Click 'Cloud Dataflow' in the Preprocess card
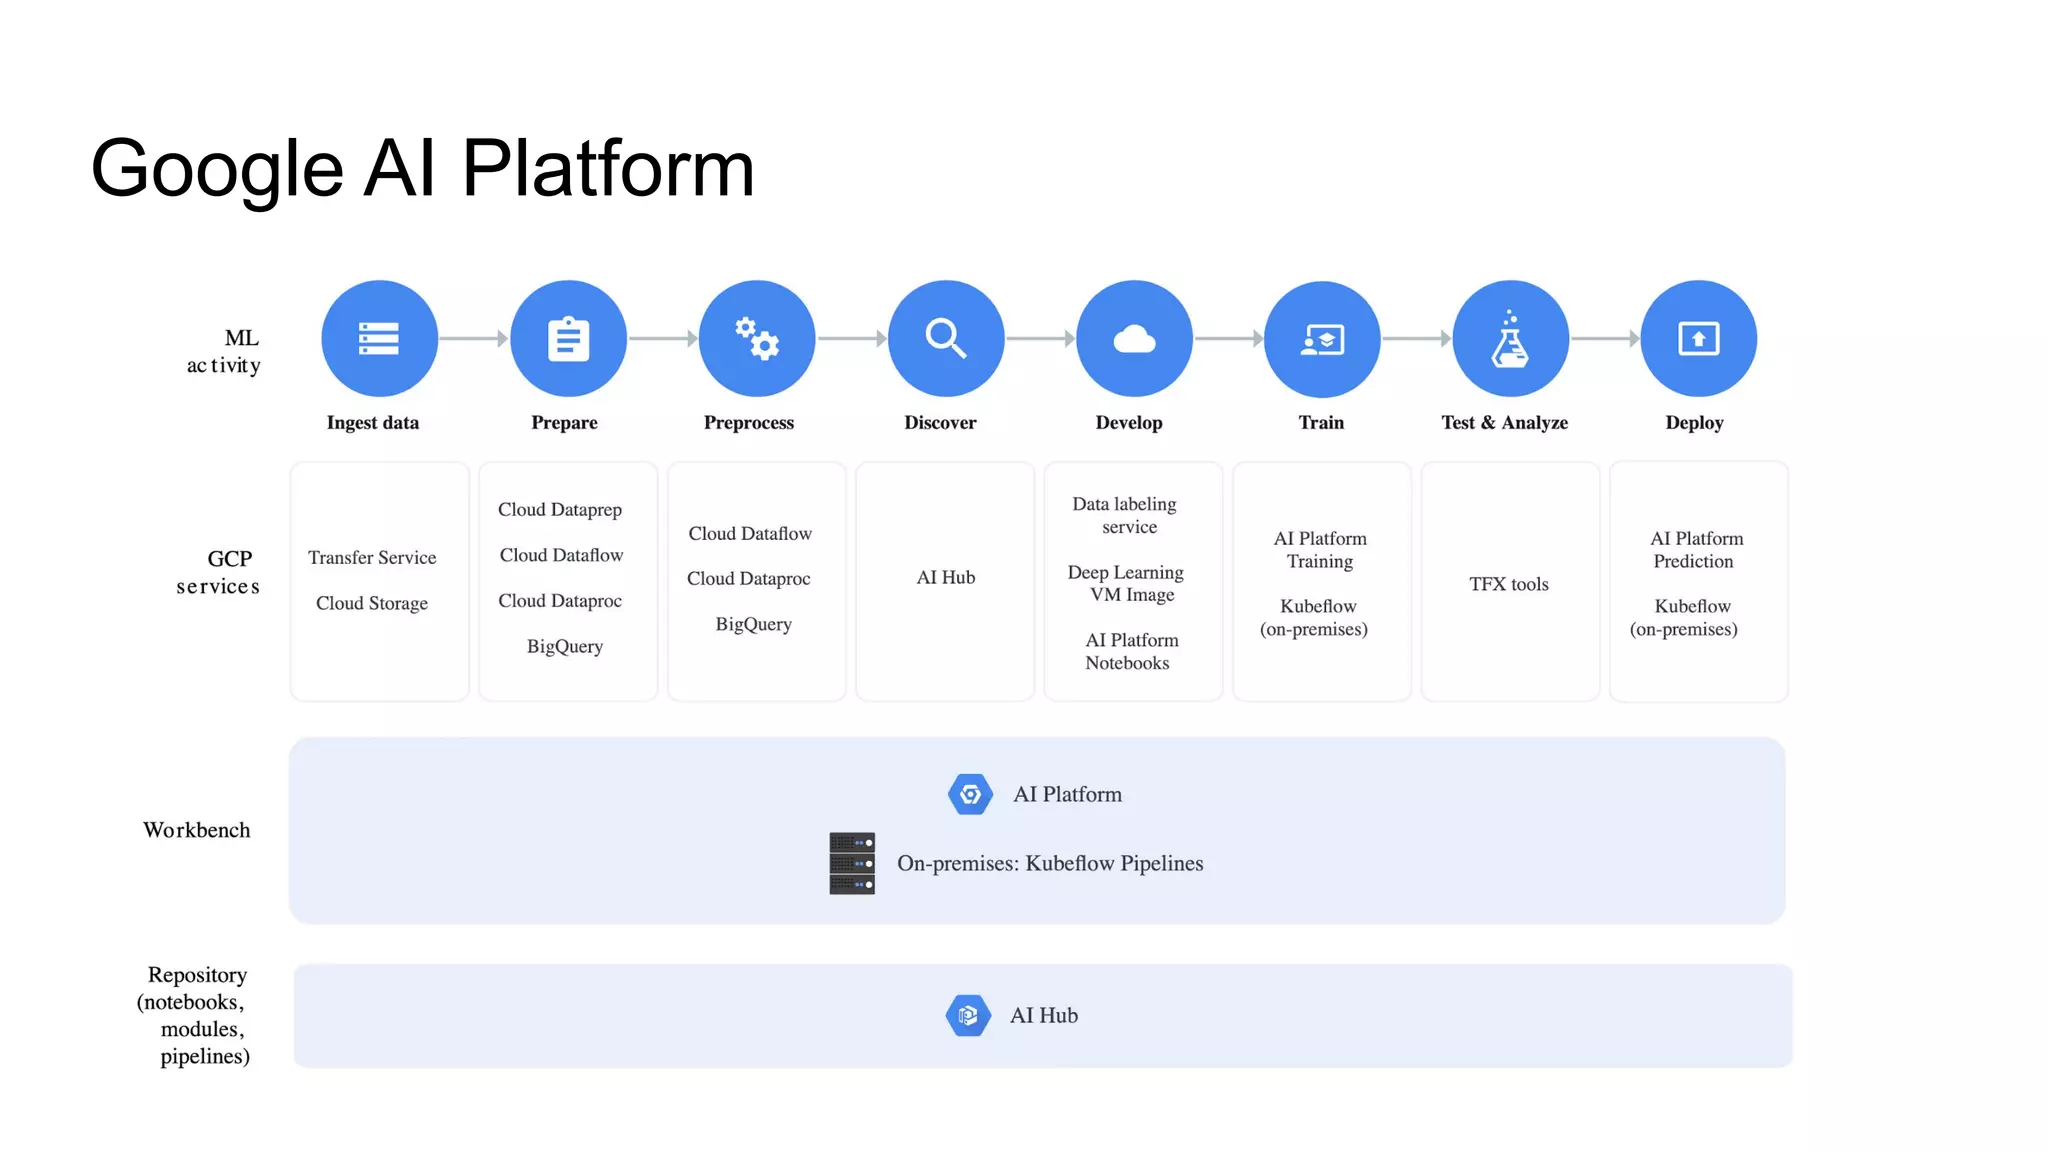 (750, 534)
